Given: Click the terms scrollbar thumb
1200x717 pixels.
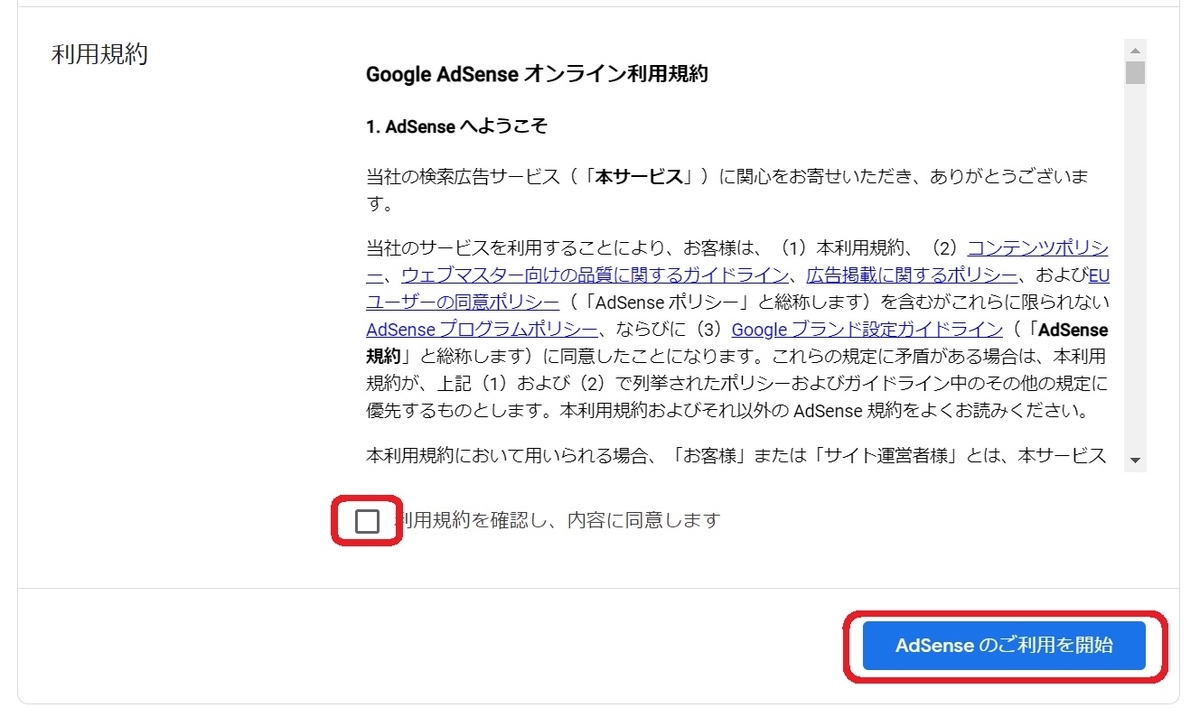Looking at the screenshot, I should 1134,73.
